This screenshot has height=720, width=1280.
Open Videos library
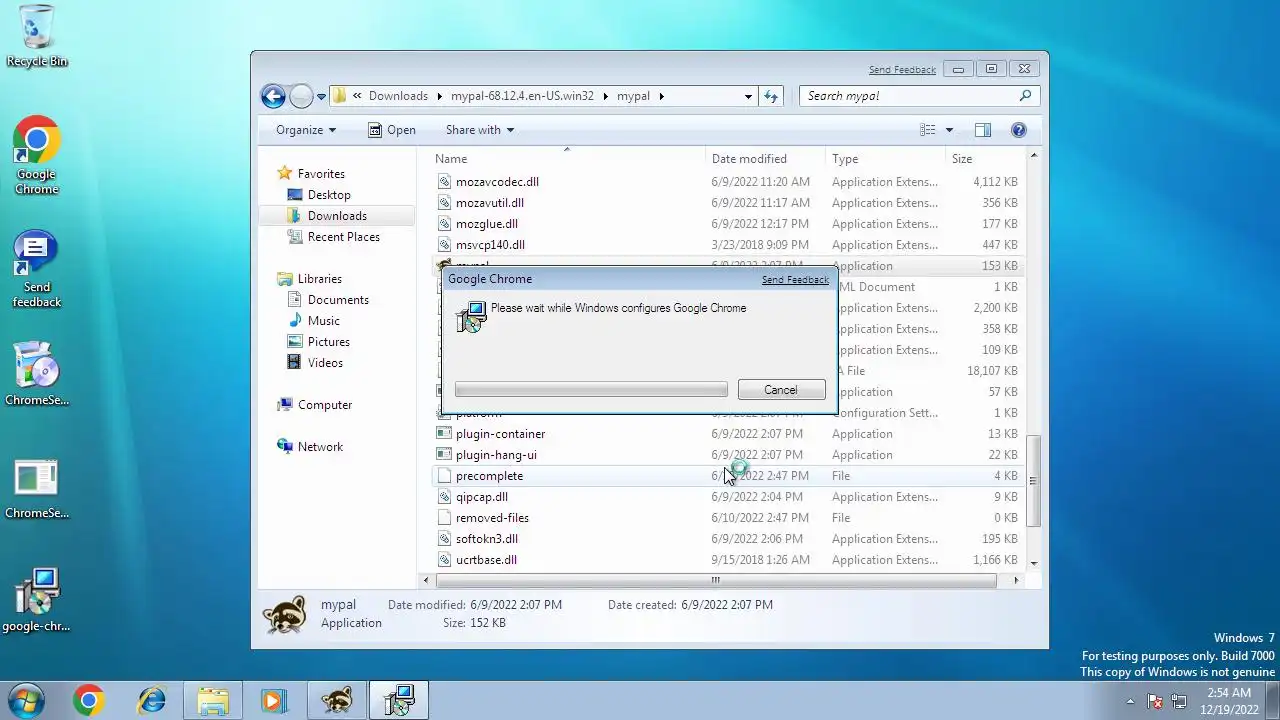[x=325, y=363]
